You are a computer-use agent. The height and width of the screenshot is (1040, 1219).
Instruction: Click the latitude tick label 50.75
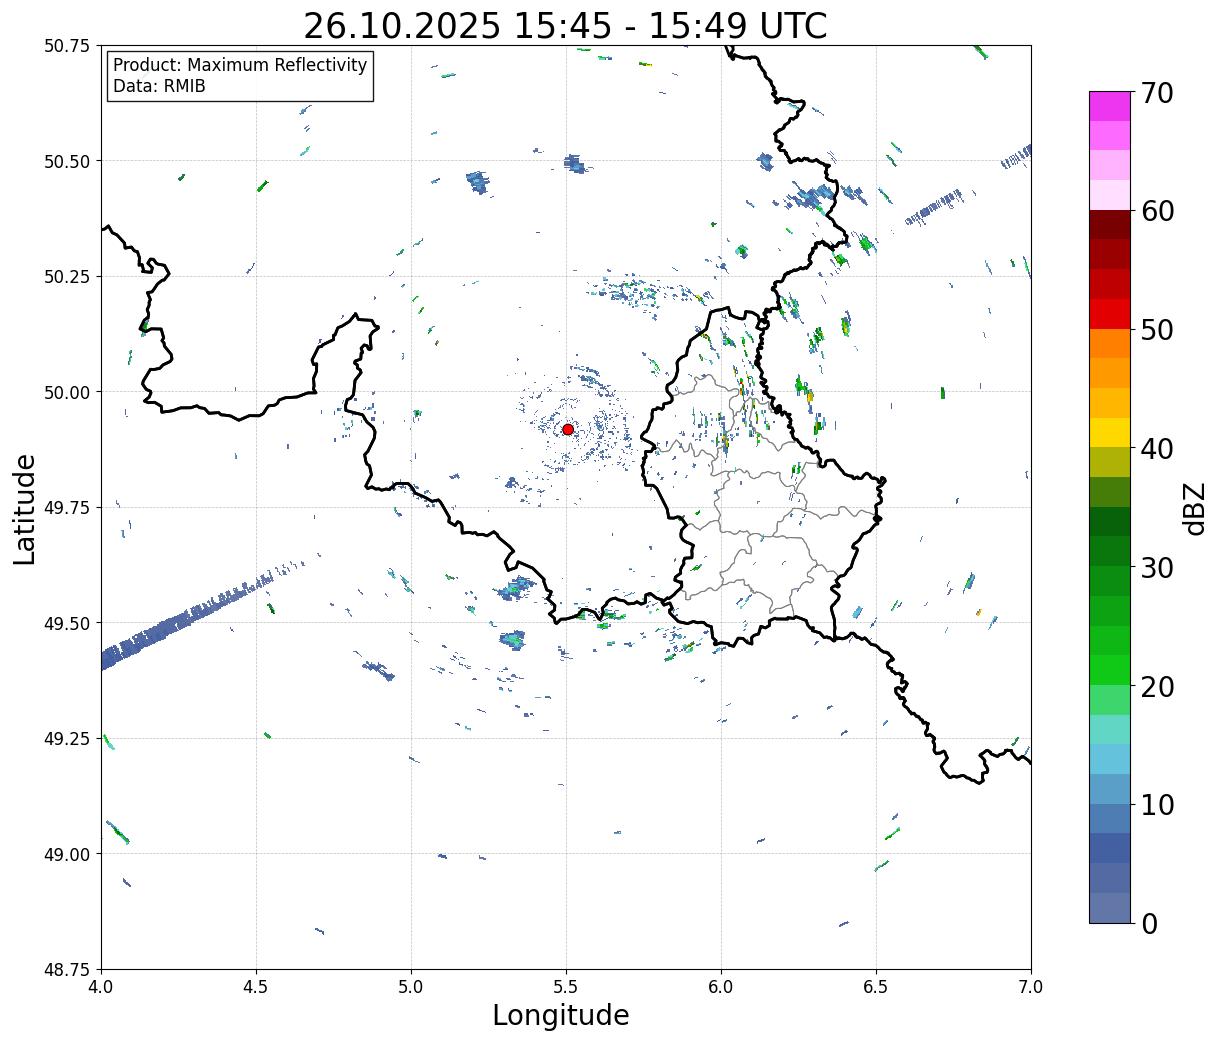(67, 46)
